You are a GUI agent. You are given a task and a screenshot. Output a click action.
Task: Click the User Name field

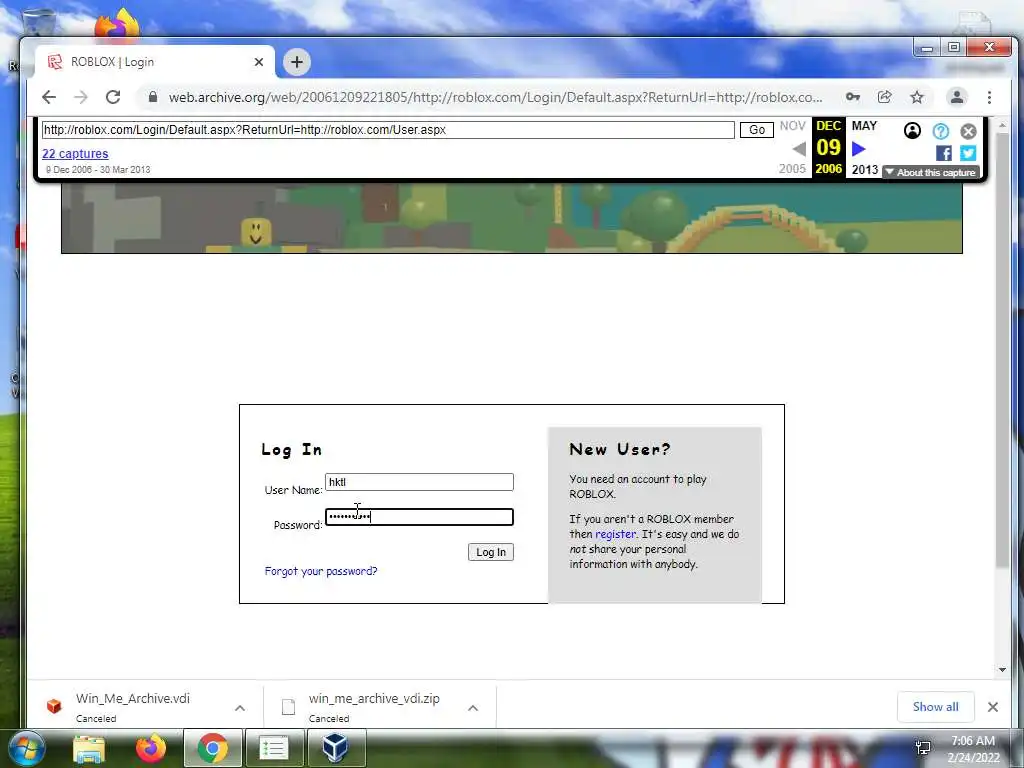tap(419, 482)
